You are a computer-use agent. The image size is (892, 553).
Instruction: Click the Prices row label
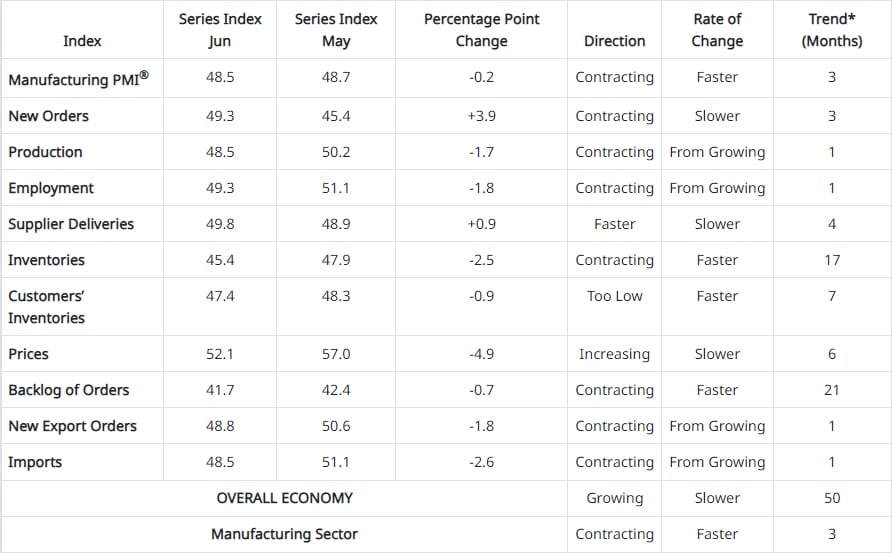(28, 354)
